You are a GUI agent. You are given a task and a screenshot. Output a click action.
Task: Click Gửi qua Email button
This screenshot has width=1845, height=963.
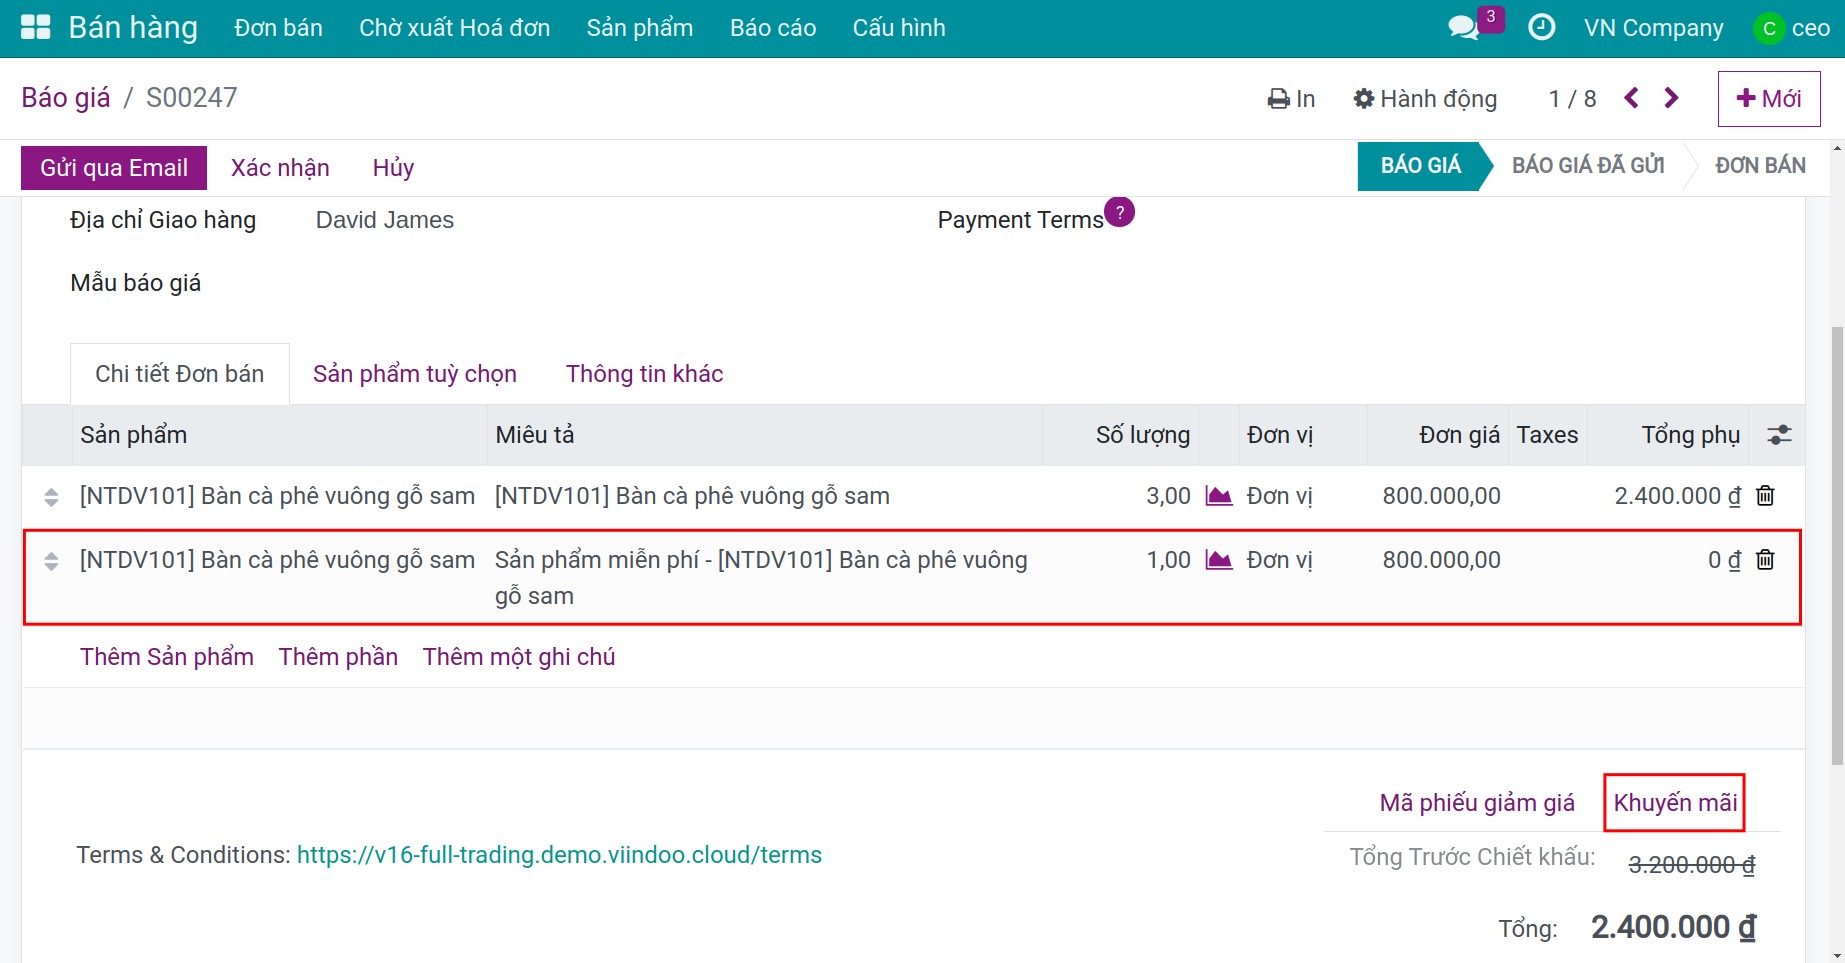(114, 168)
